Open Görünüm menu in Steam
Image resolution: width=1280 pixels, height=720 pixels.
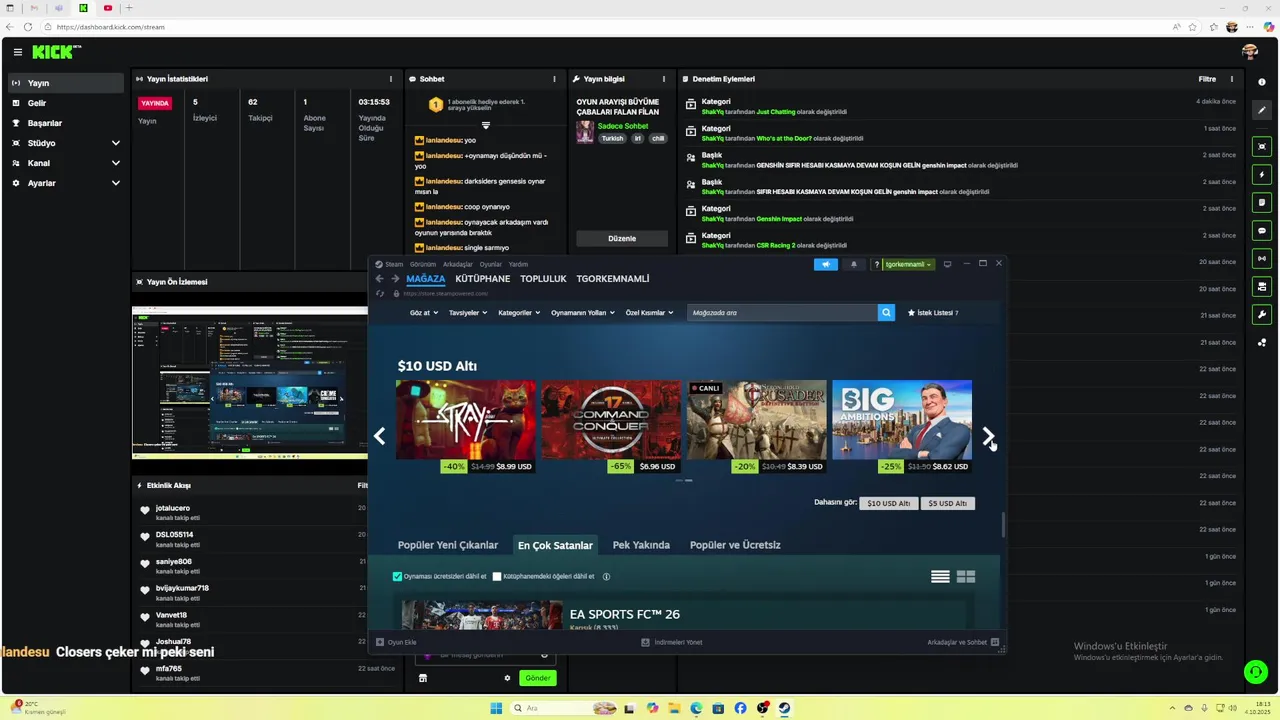point(423,264)
